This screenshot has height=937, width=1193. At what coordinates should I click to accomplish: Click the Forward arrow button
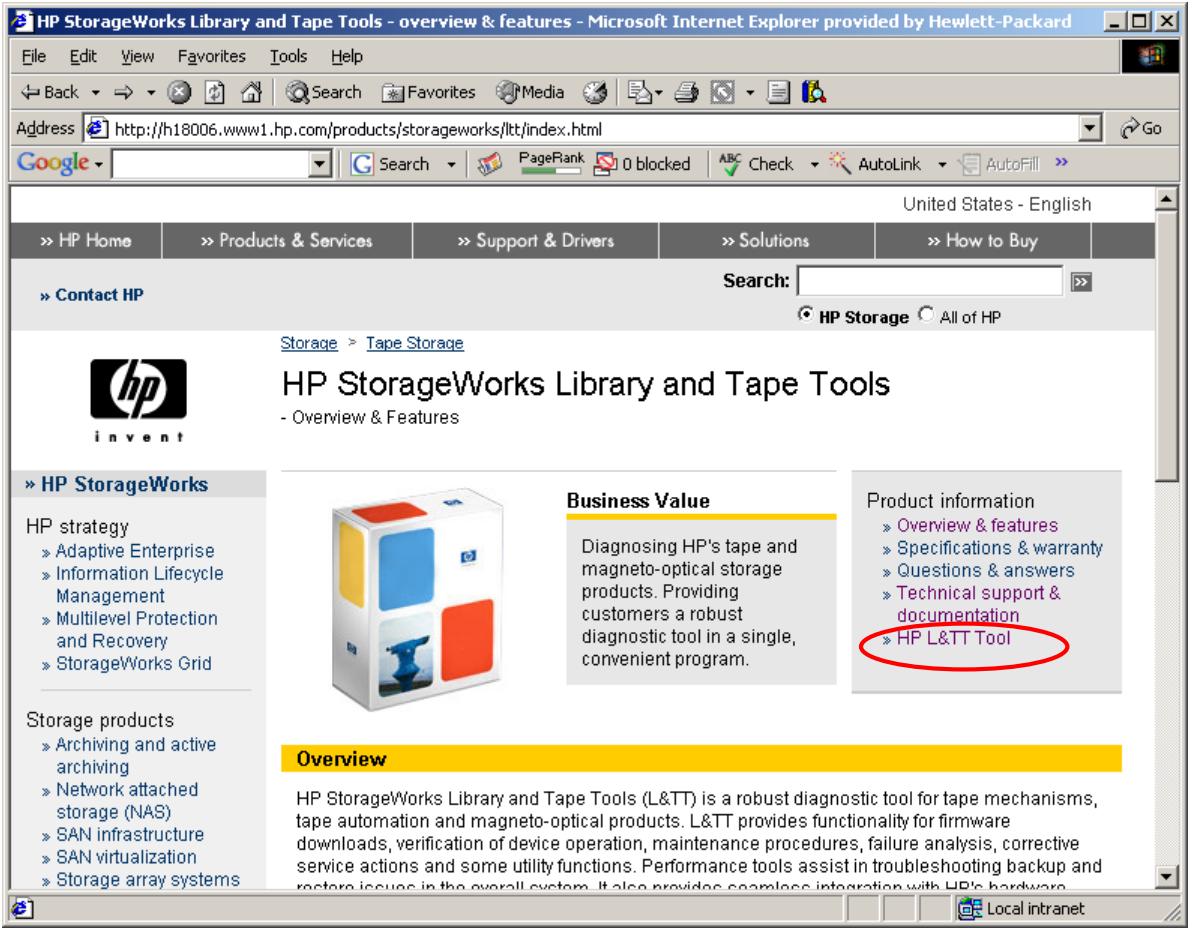click(123, 93)
